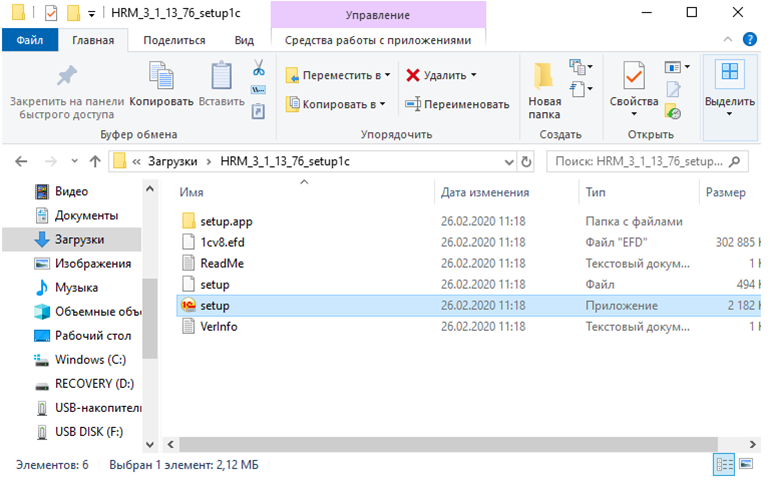The height and width of the screenshot is (483, 774).
Task: Switch to details view in status bar
Action: click(724, 464)
